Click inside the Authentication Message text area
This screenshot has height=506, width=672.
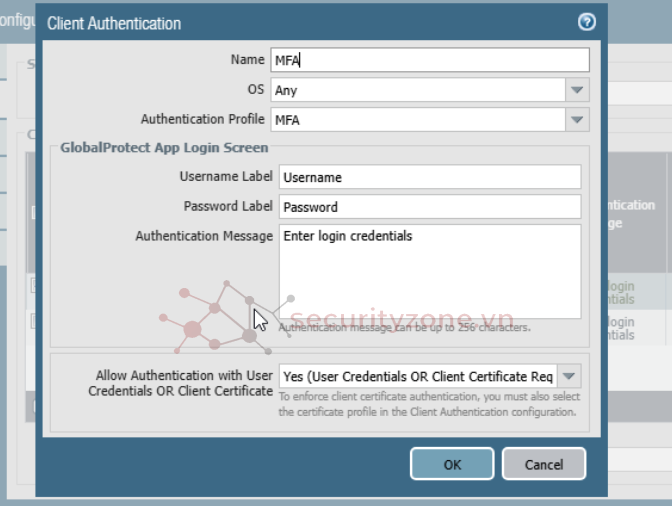[429, 271]
